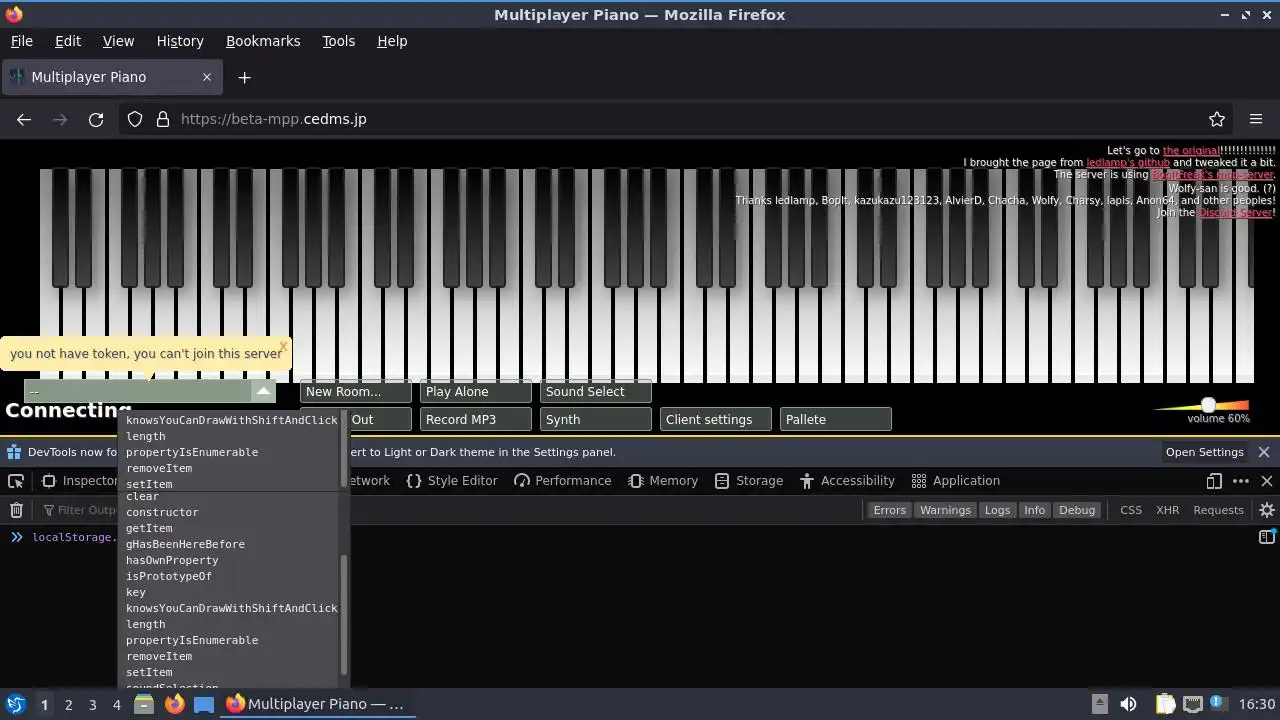Image resolution: width=1280 pixels, height=720 pixels.
Task: Open the file manager from the taskbar
Action: 144,704
